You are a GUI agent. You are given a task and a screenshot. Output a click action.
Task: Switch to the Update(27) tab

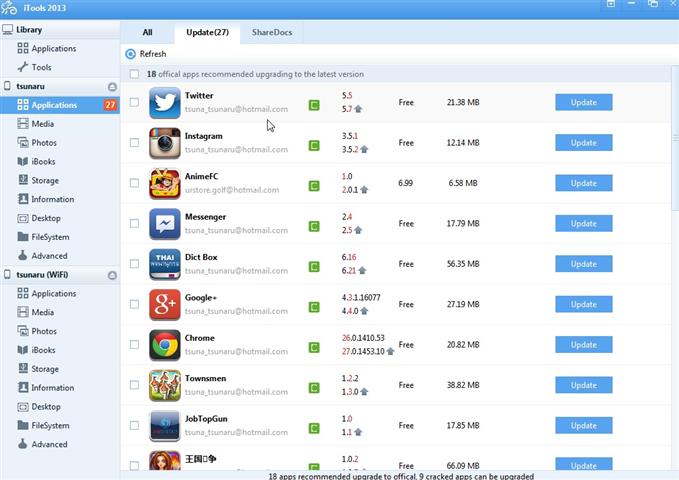click(207, 32)
